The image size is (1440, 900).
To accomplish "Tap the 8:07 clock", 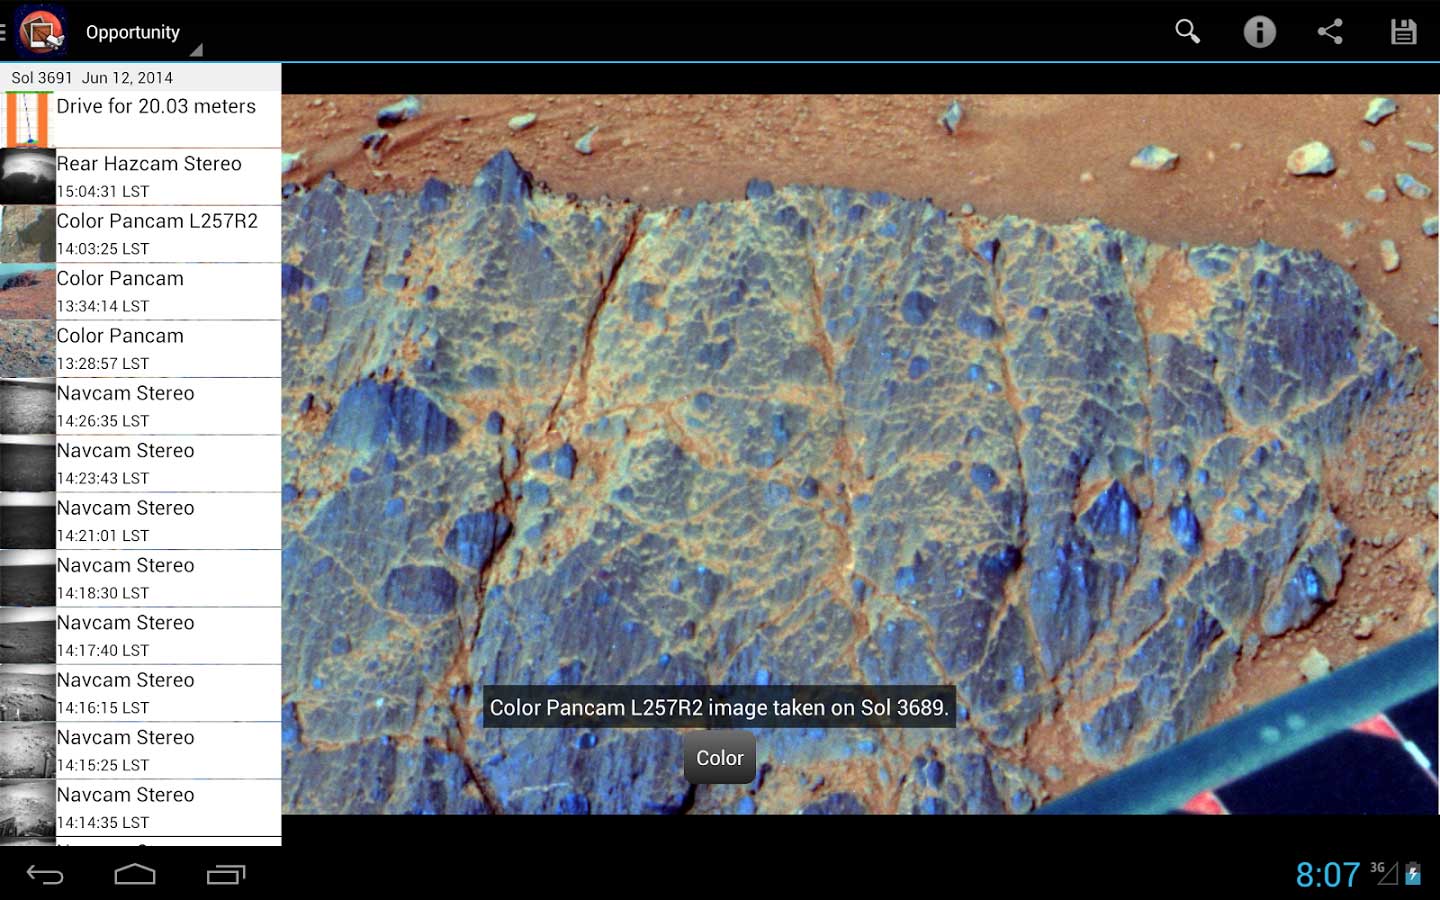I will (x=1327, y=875).
